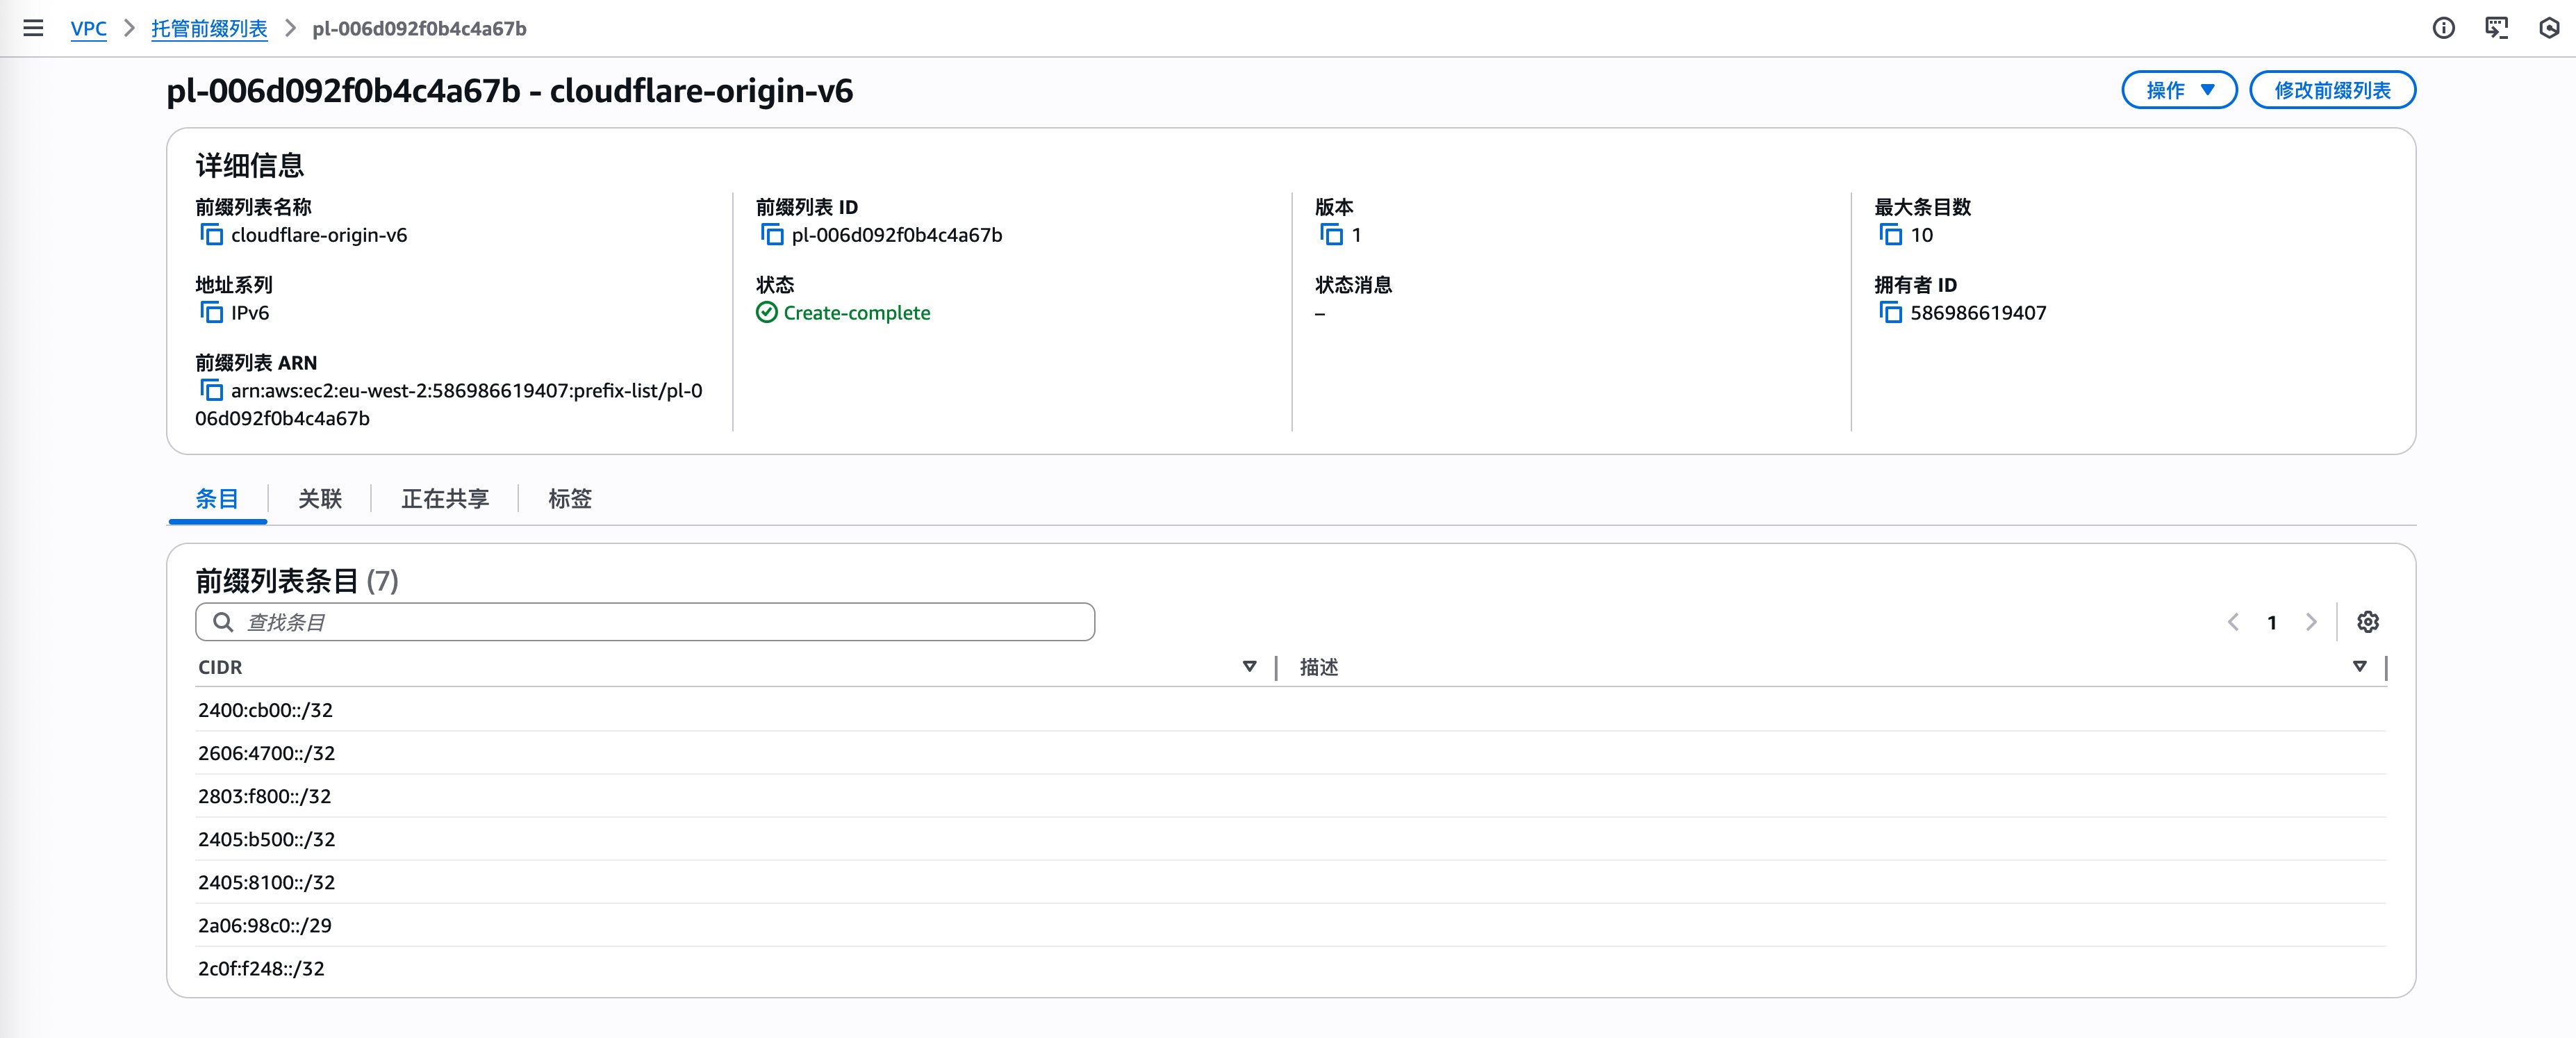Screen dimensions: 2576x1038
Task: Expand the 操作 actions dropdown
Action: 2179,90
